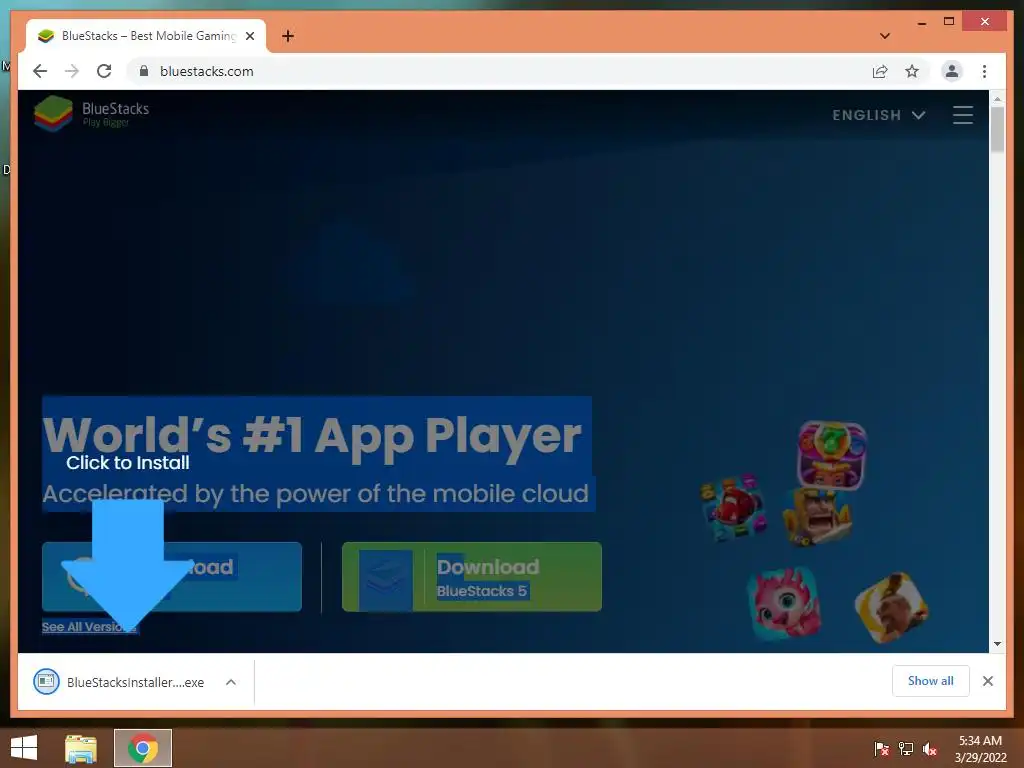Screen dimensions: 1024x768
Task: Click the browser forward arrow
Action: [72, 71]
